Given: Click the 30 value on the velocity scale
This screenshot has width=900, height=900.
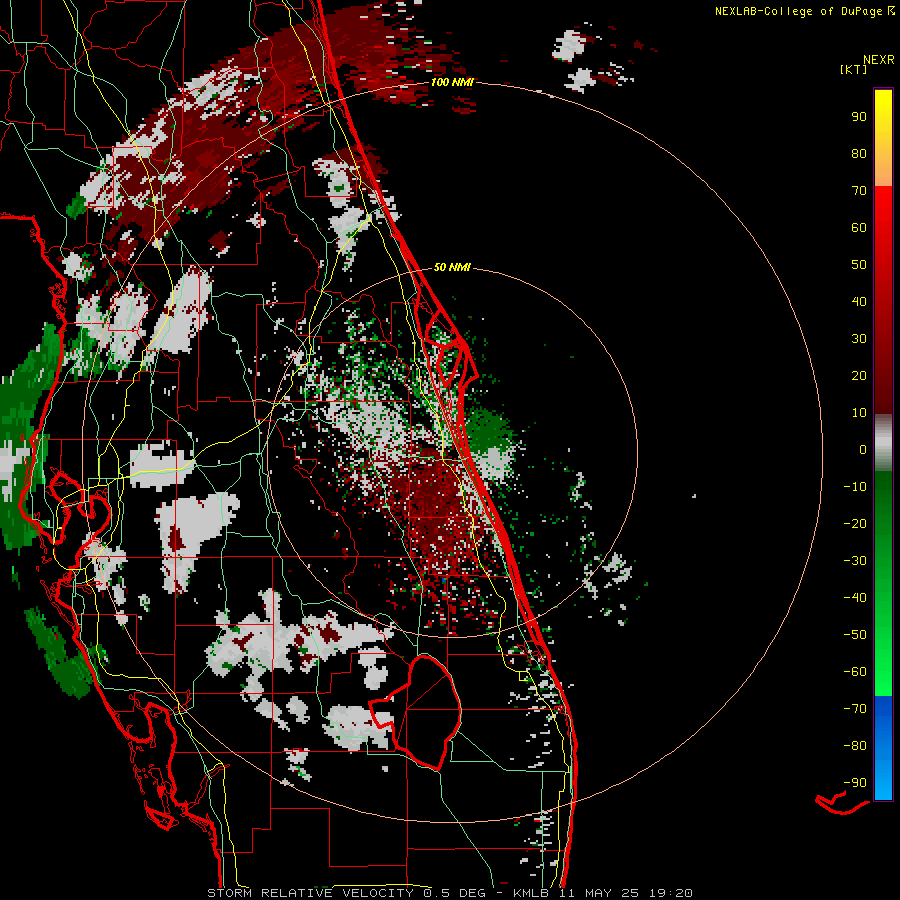Looking at the screenshot, I should (859, 339).
